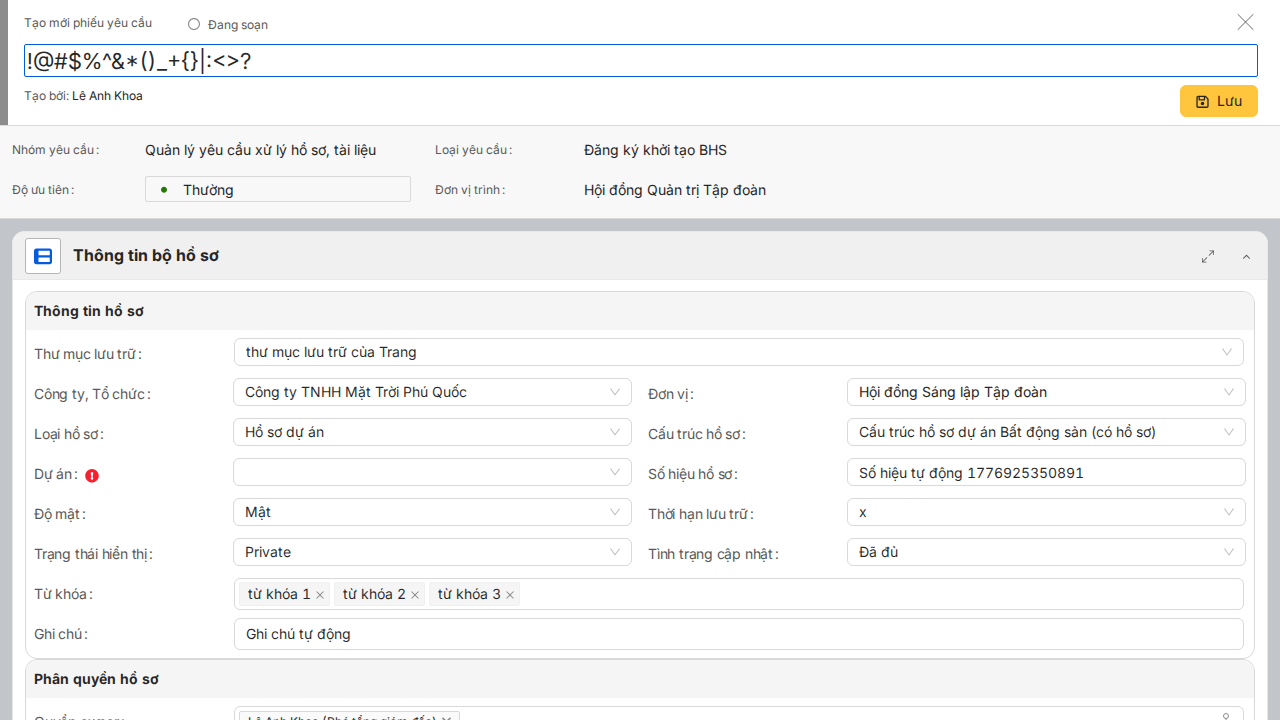Viewport: 1280px width, 720px height.
Task: Save the request with Lưu button
Action: 1218,101
